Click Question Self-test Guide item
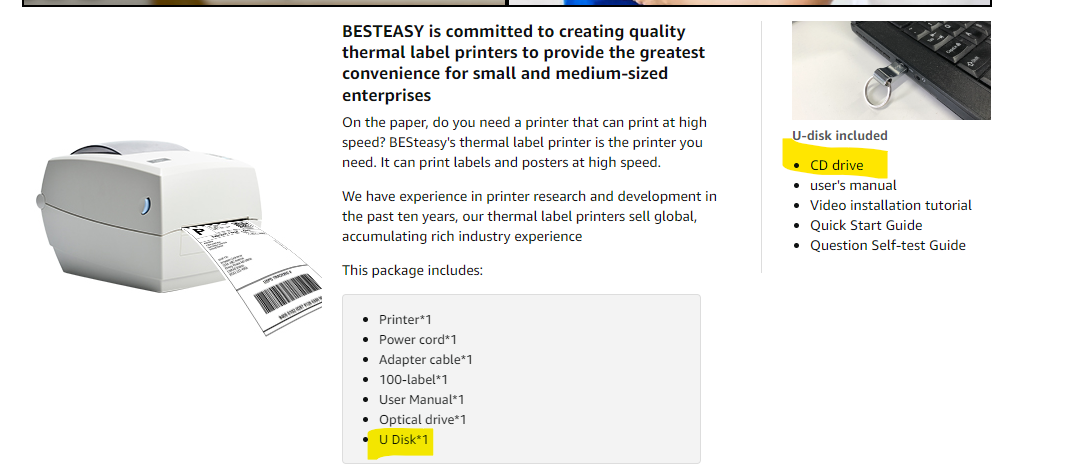1072x472 pixels. pyautogui.click(x=887, y=245)
